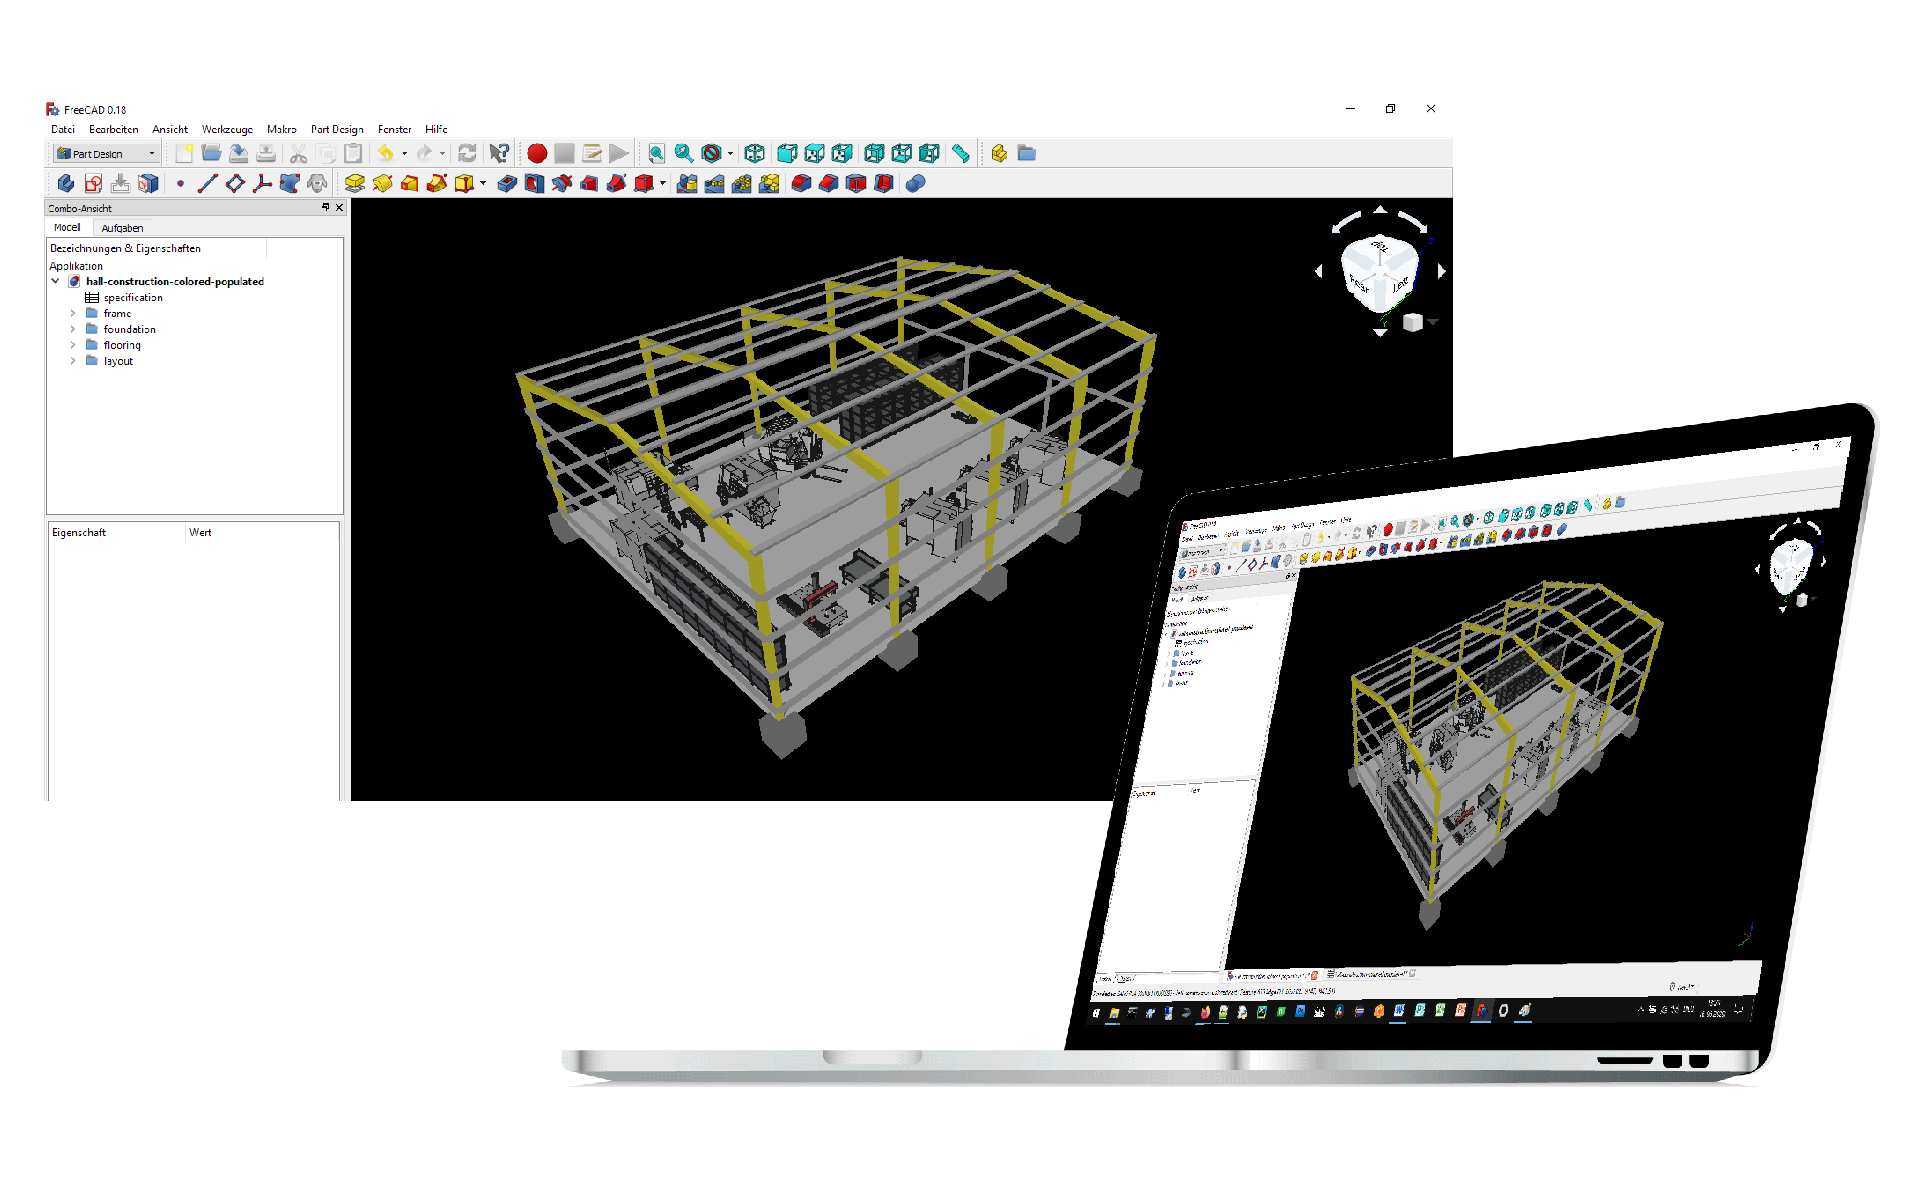Click the navigation cube in viewport
Image resolution: width=1920 pixels, height=1200 pixels.
tap(1380, 270)
